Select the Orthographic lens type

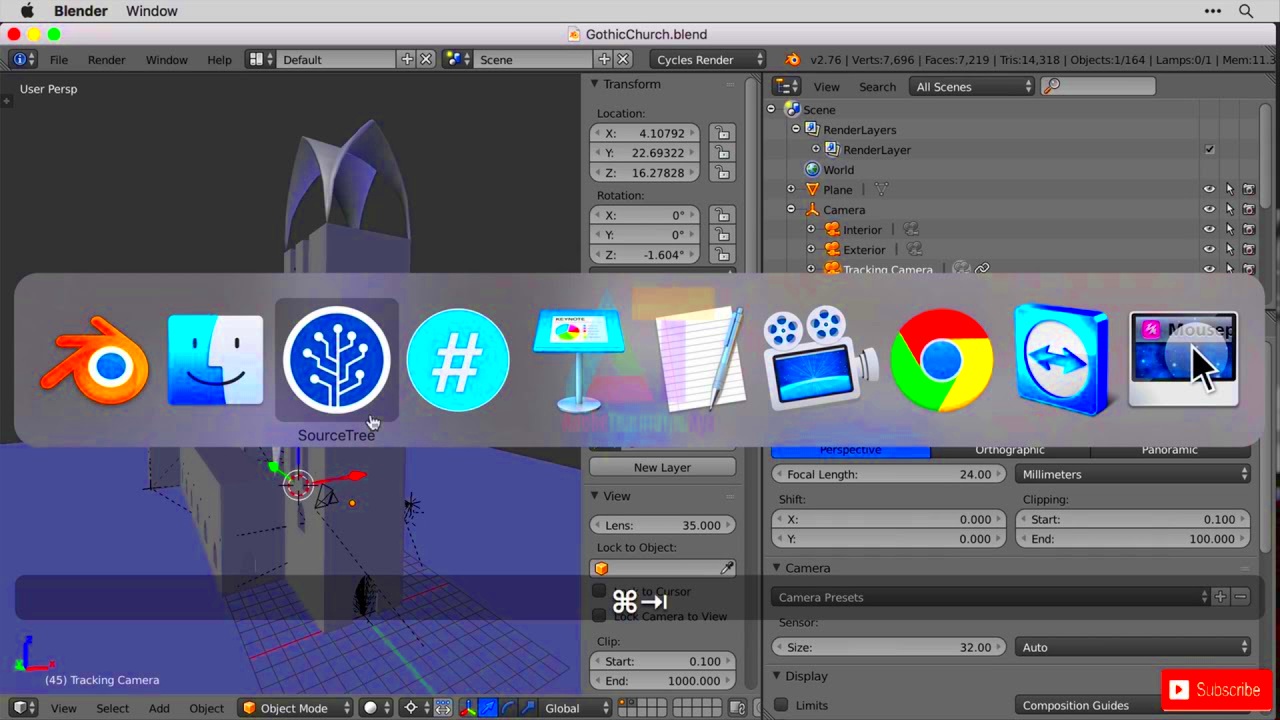tap(1009, 450)
